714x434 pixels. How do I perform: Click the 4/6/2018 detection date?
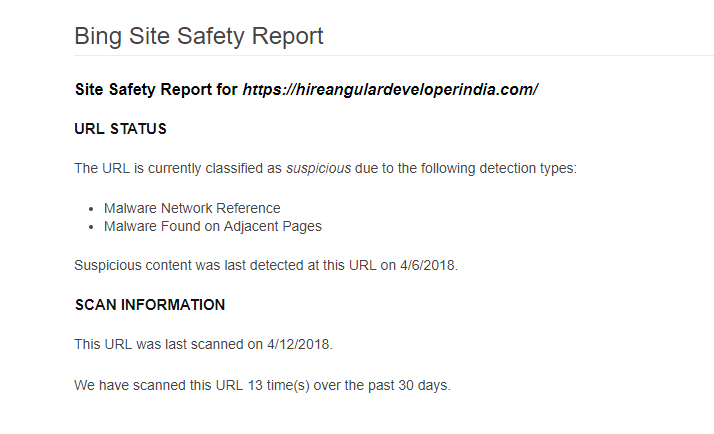click(x=427, y=266)
